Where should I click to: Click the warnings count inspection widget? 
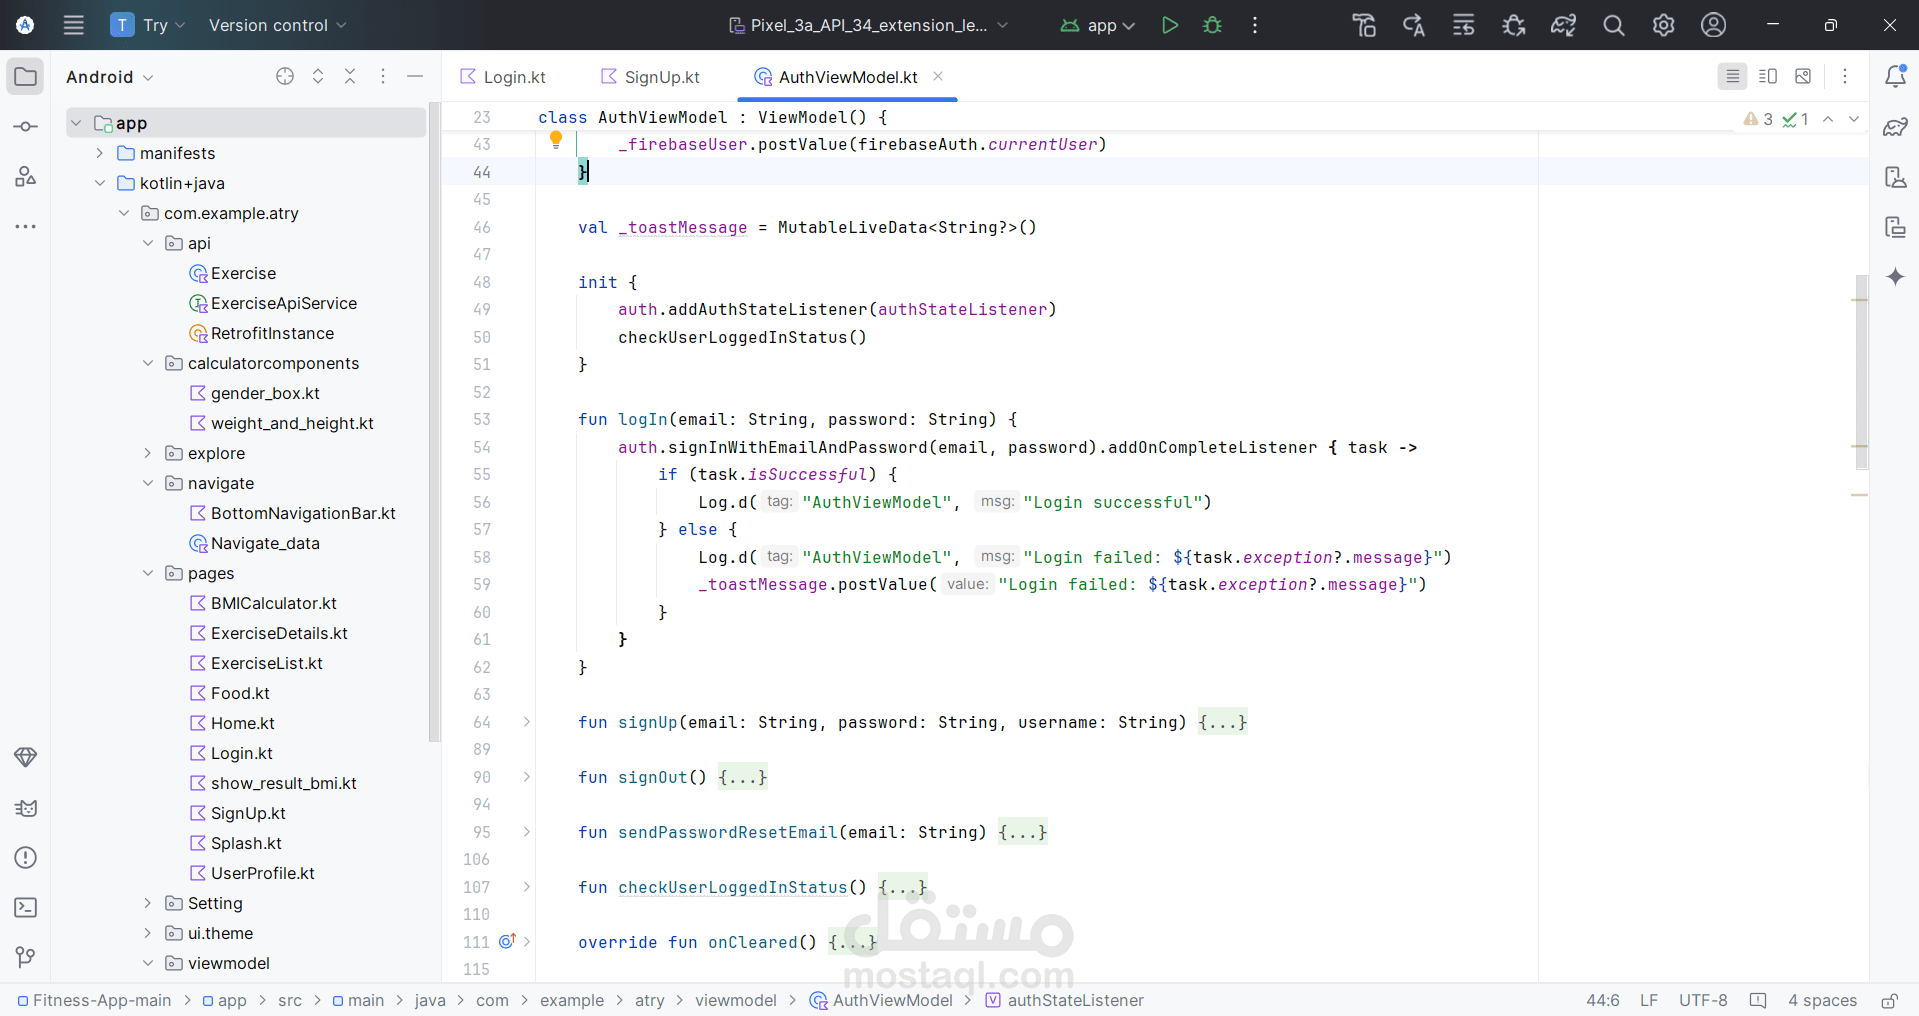(1759, 119)
